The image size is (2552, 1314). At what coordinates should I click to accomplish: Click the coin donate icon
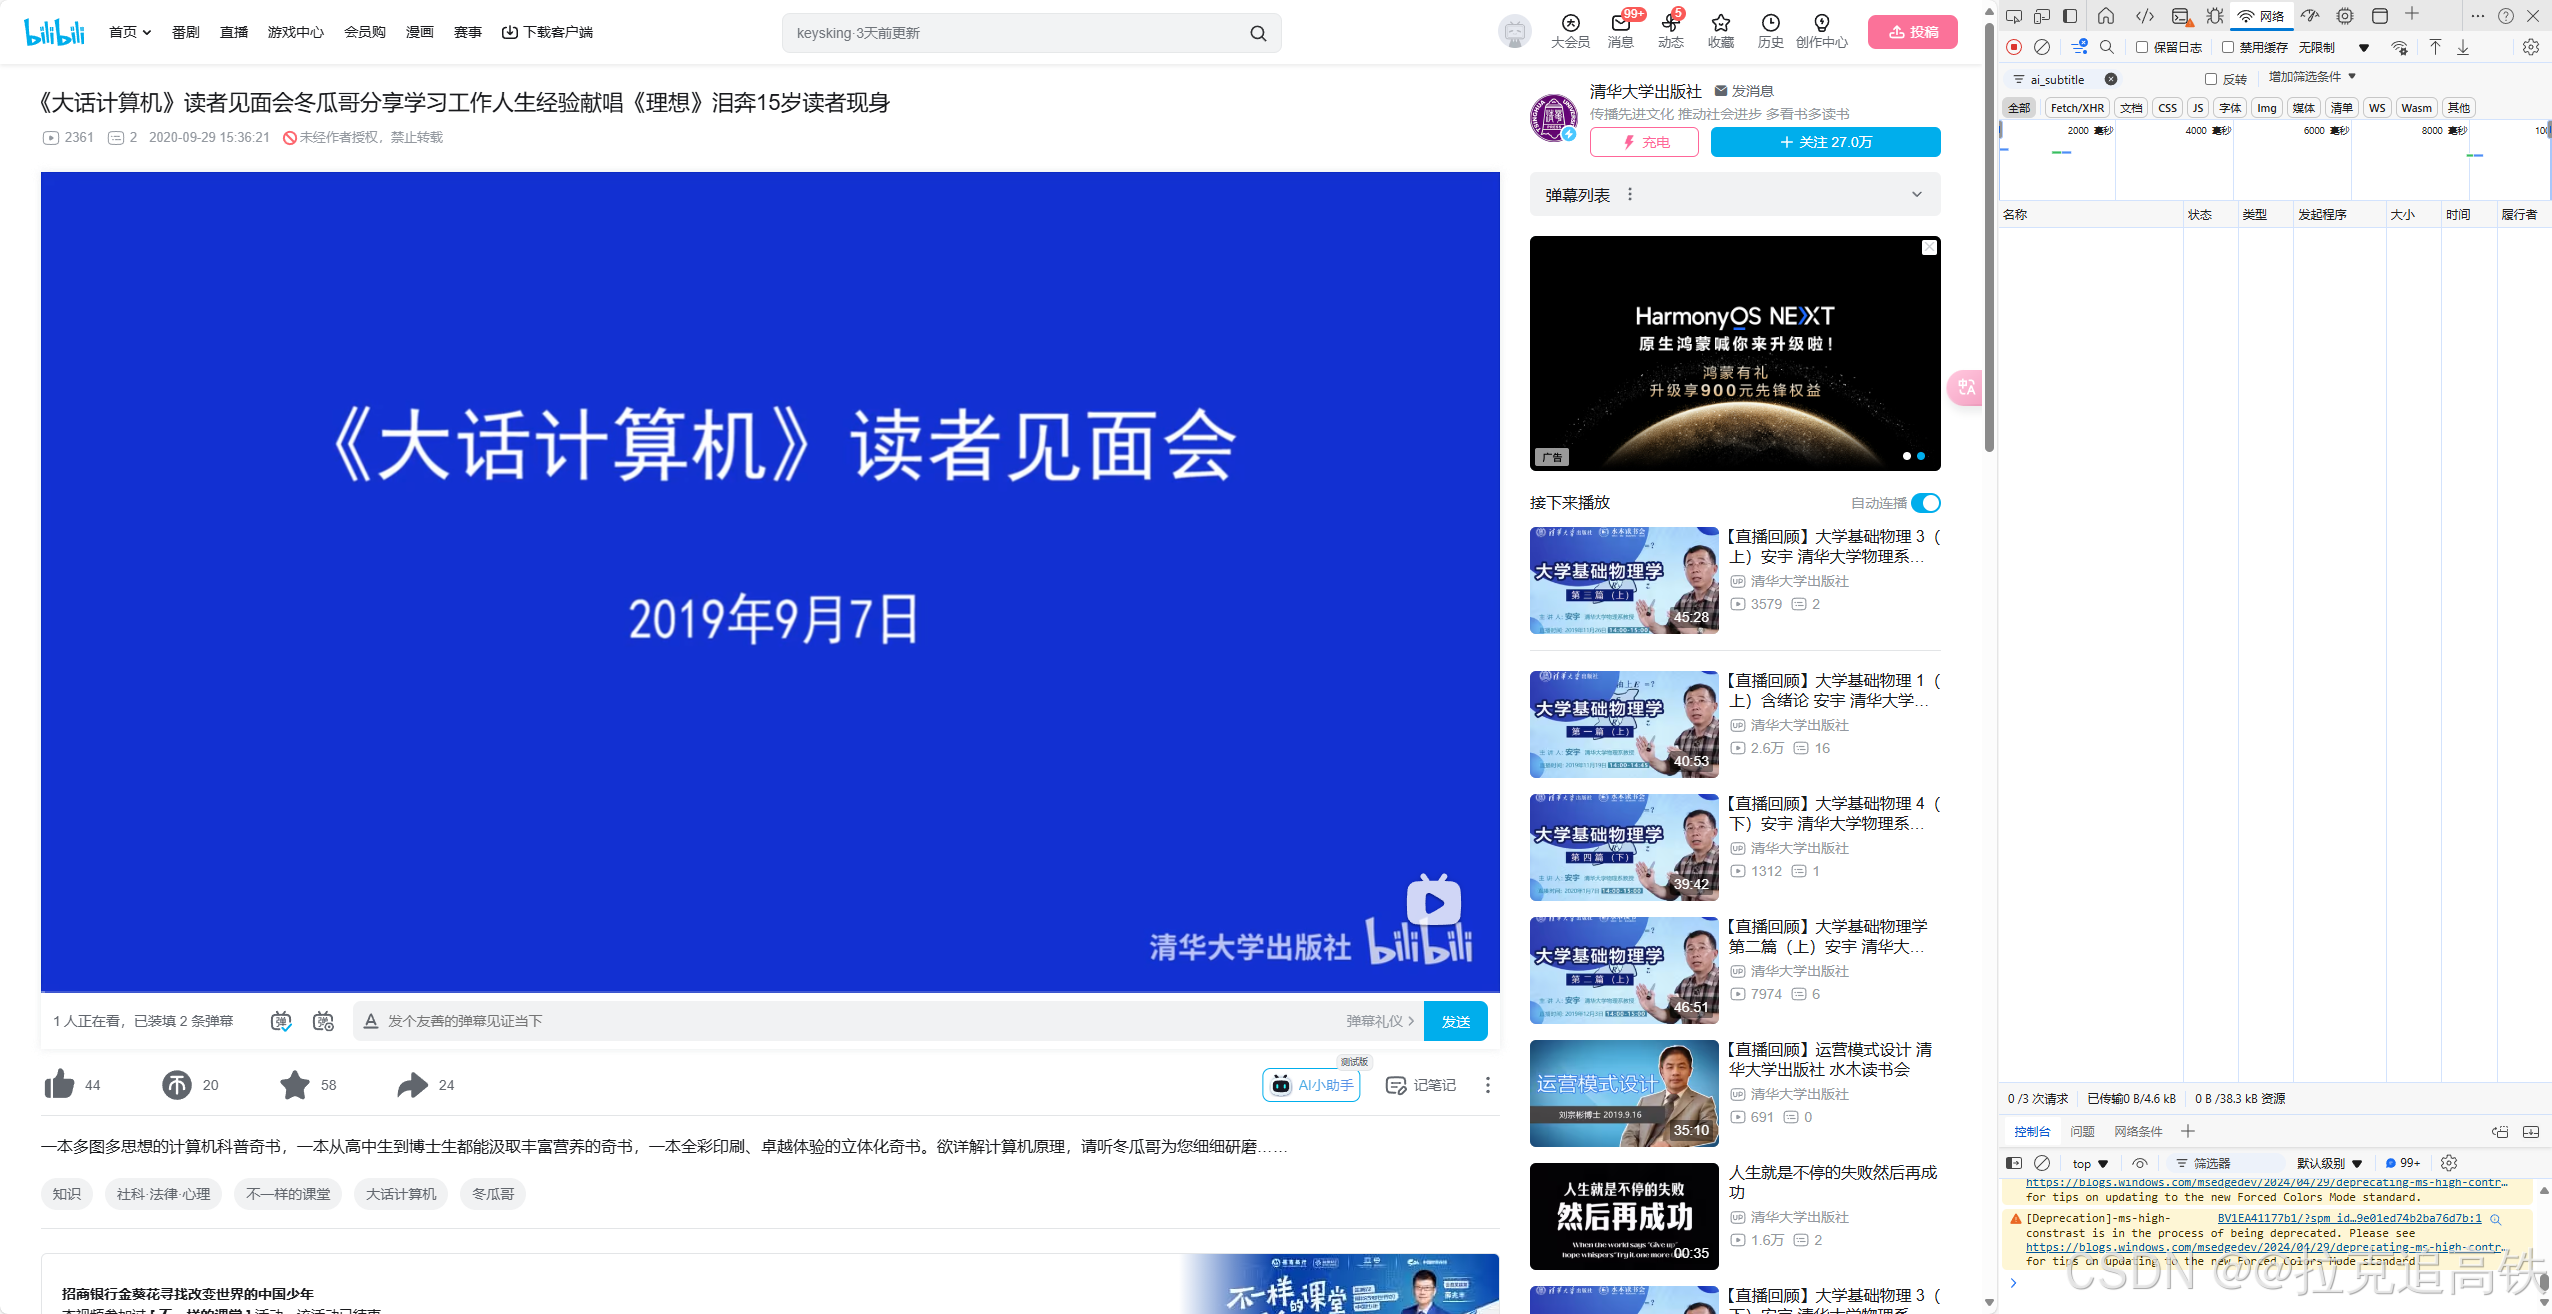coord(177,1084)
